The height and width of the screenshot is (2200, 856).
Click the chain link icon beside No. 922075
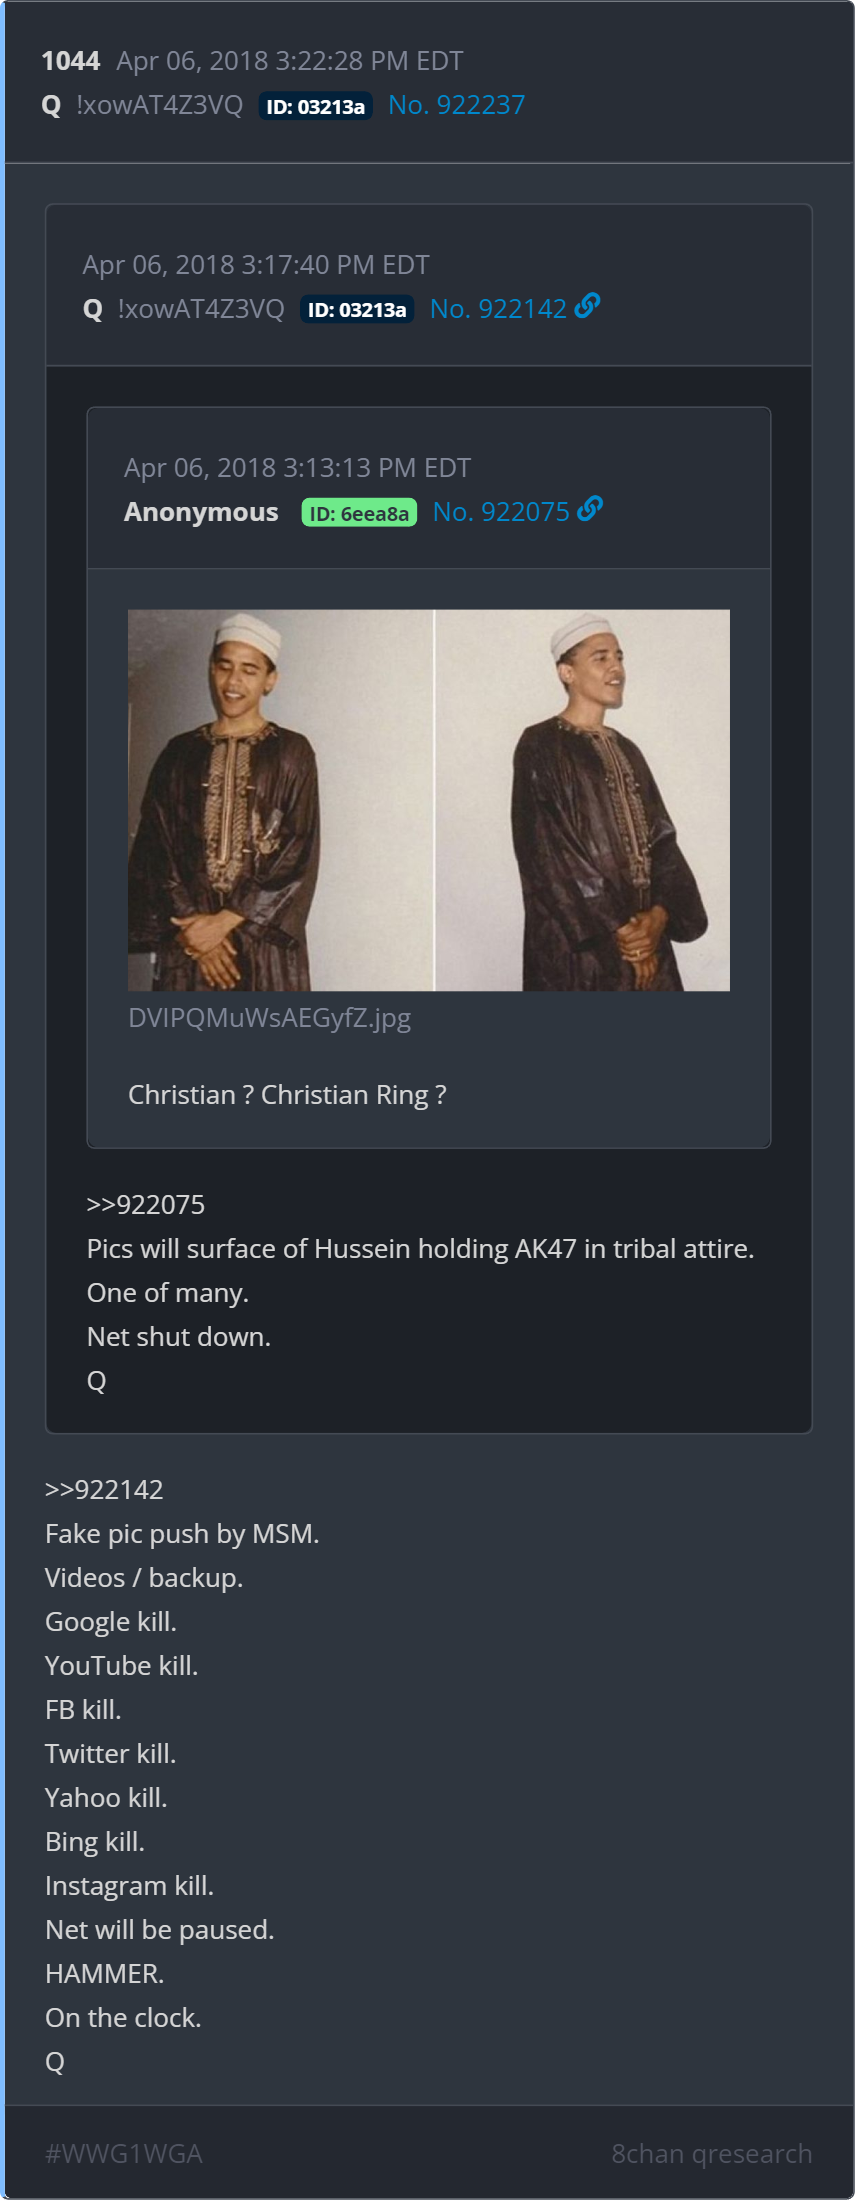(x=590, y=509)
